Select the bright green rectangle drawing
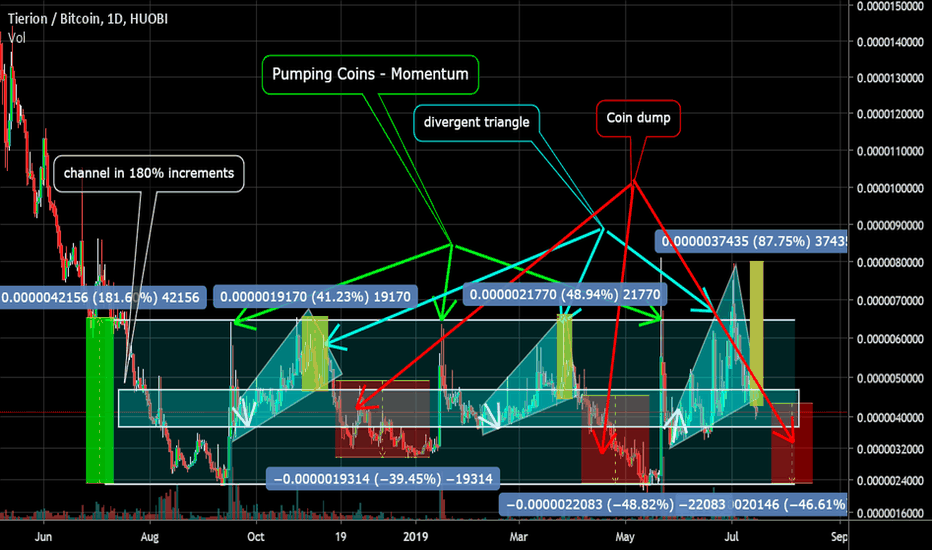This screenshot has height=550, width=932. pos(100,400)
